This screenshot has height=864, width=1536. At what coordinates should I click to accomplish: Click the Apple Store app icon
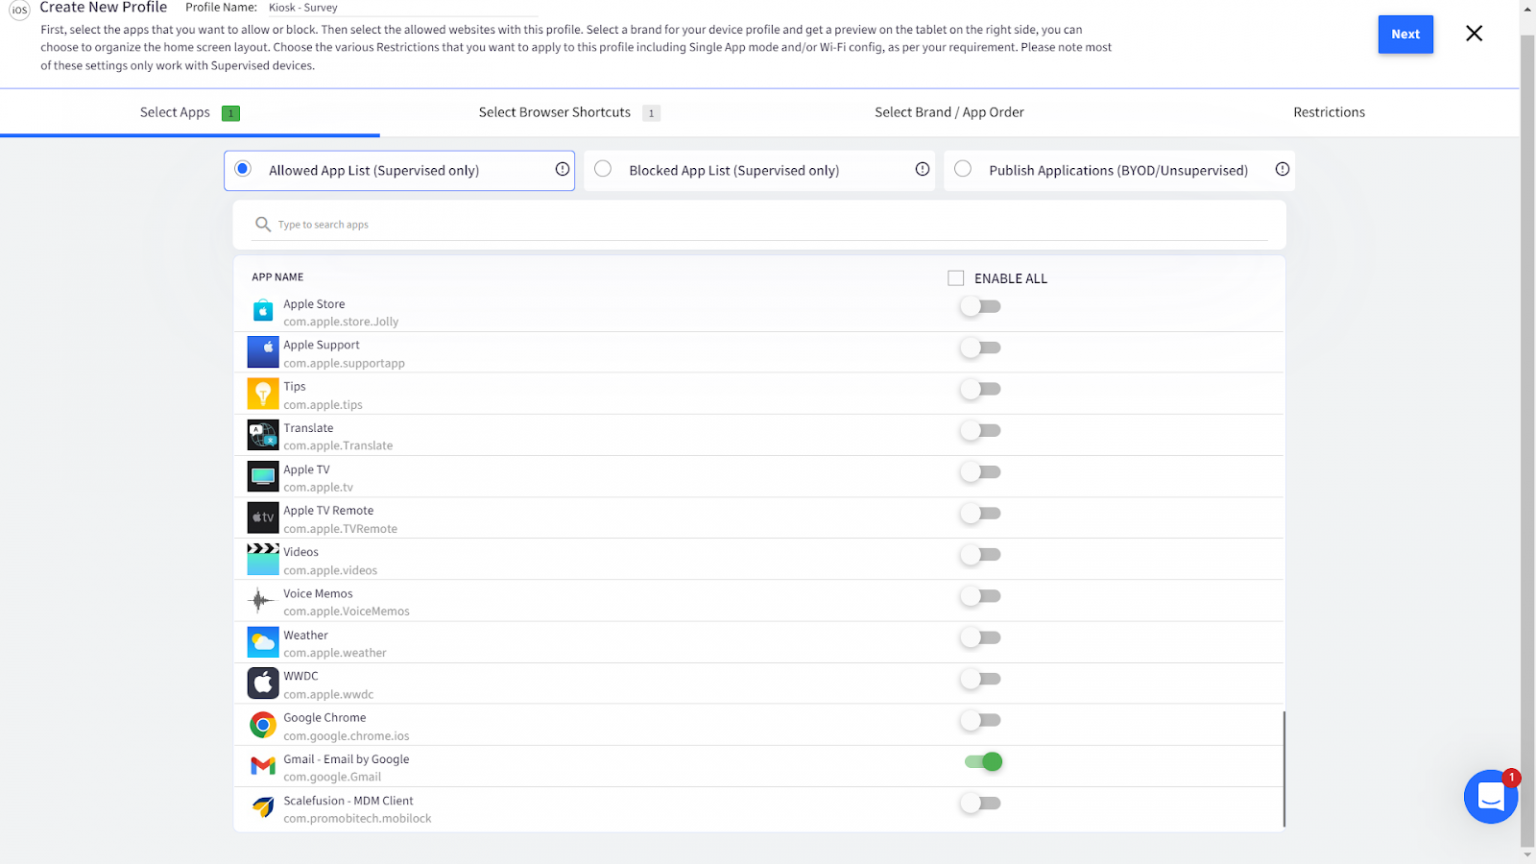(x=262, y=310)
